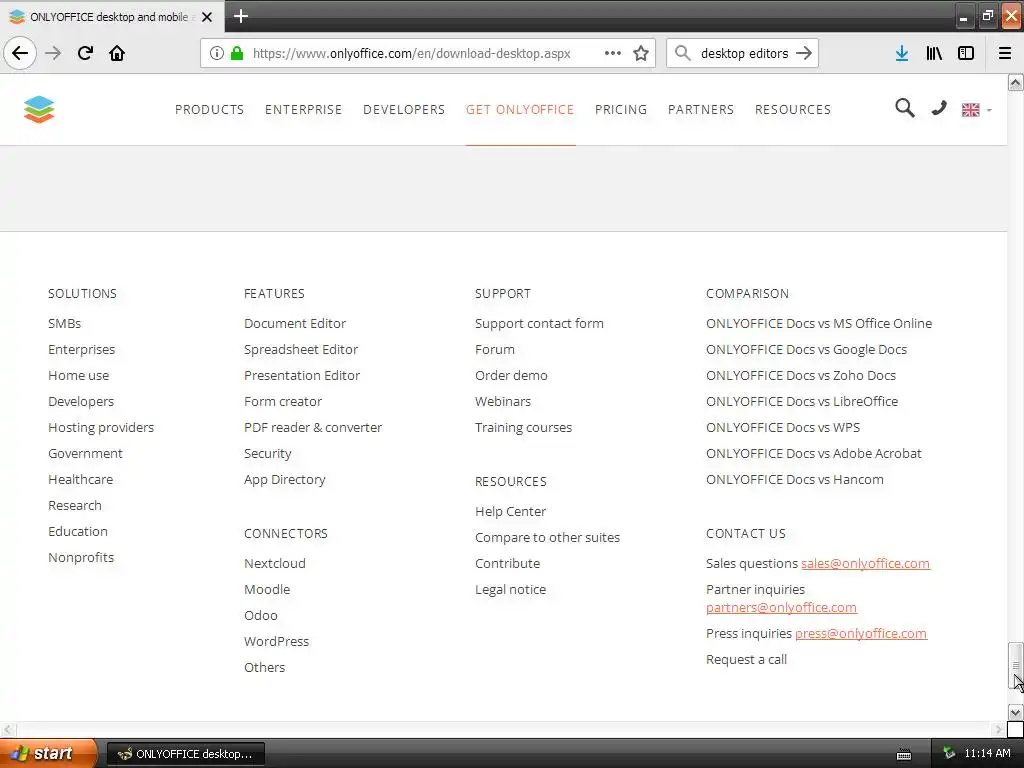The width and height of the screenshot is (1024, 768).
Task: Click the desktop editors search field
Action: (x=744, y=53)
